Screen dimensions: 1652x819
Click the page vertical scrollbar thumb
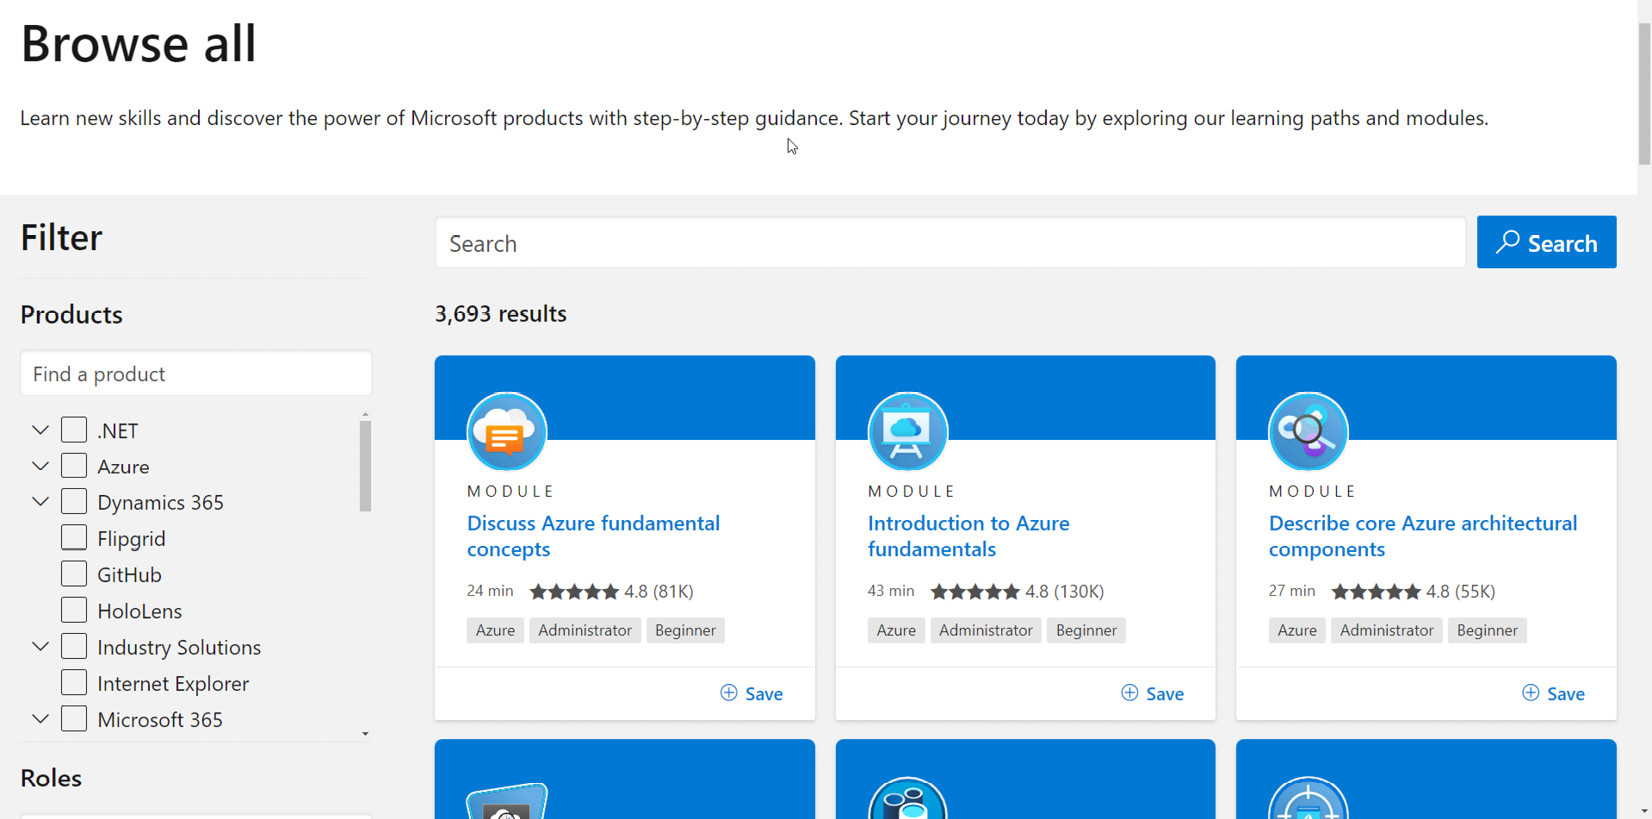point(1644,95)
